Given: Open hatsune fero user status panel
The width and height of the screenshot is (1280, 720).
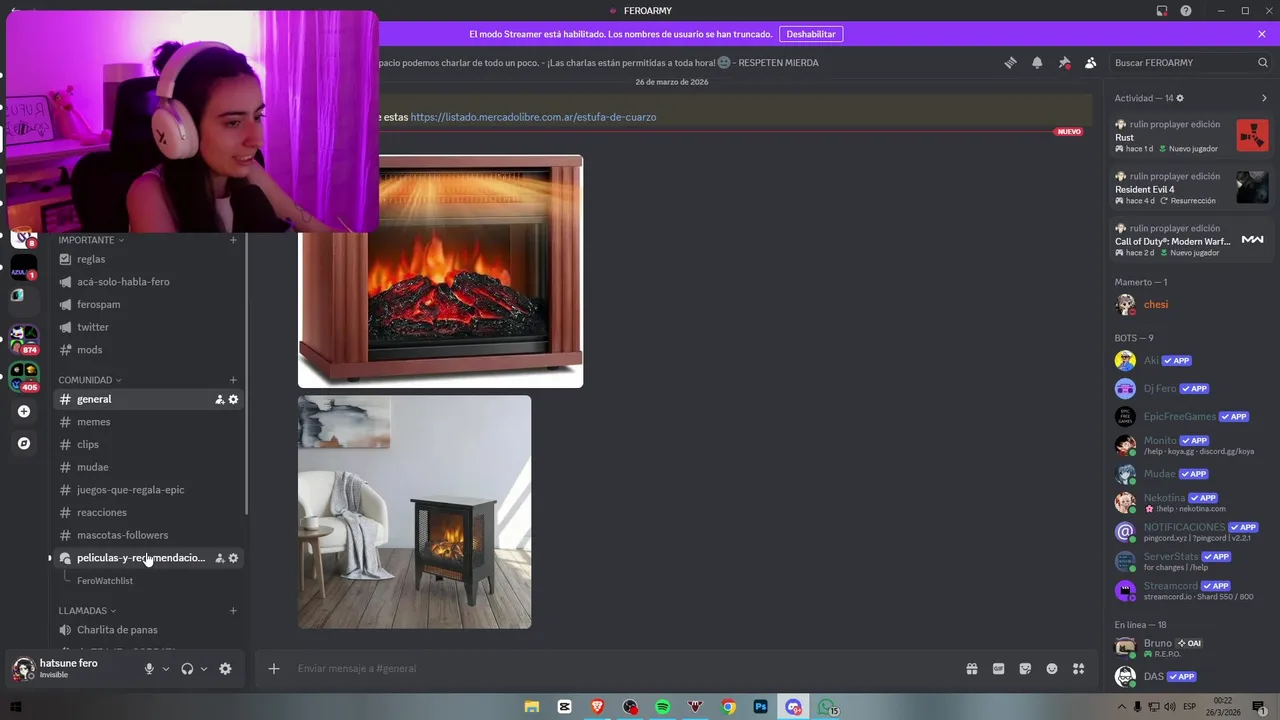Looking at the screenshot, I should click(x=70, y=668).
